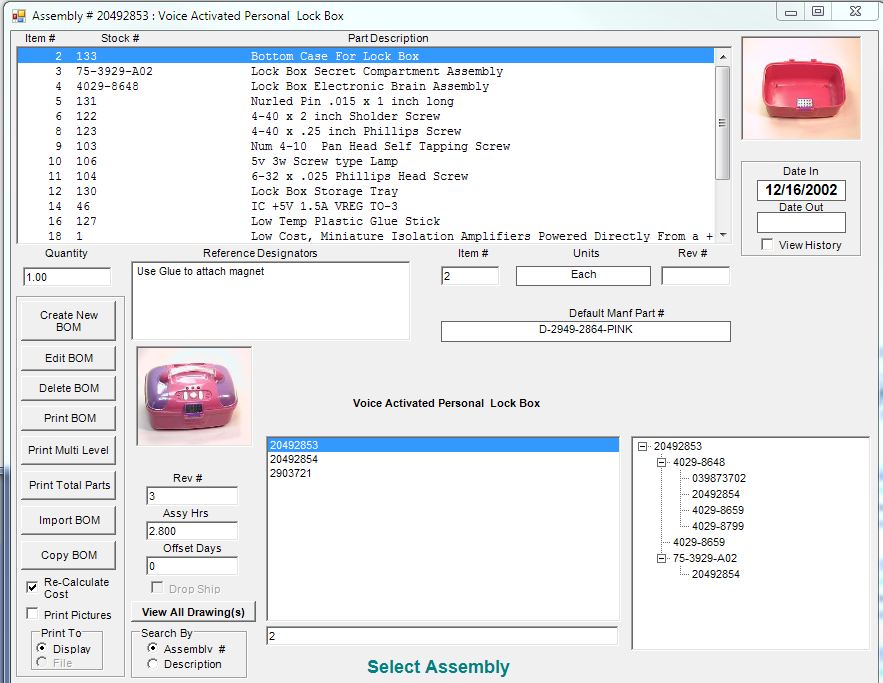Select assembly 20492854 in the assembly list
883x683 pixels.
443,459
